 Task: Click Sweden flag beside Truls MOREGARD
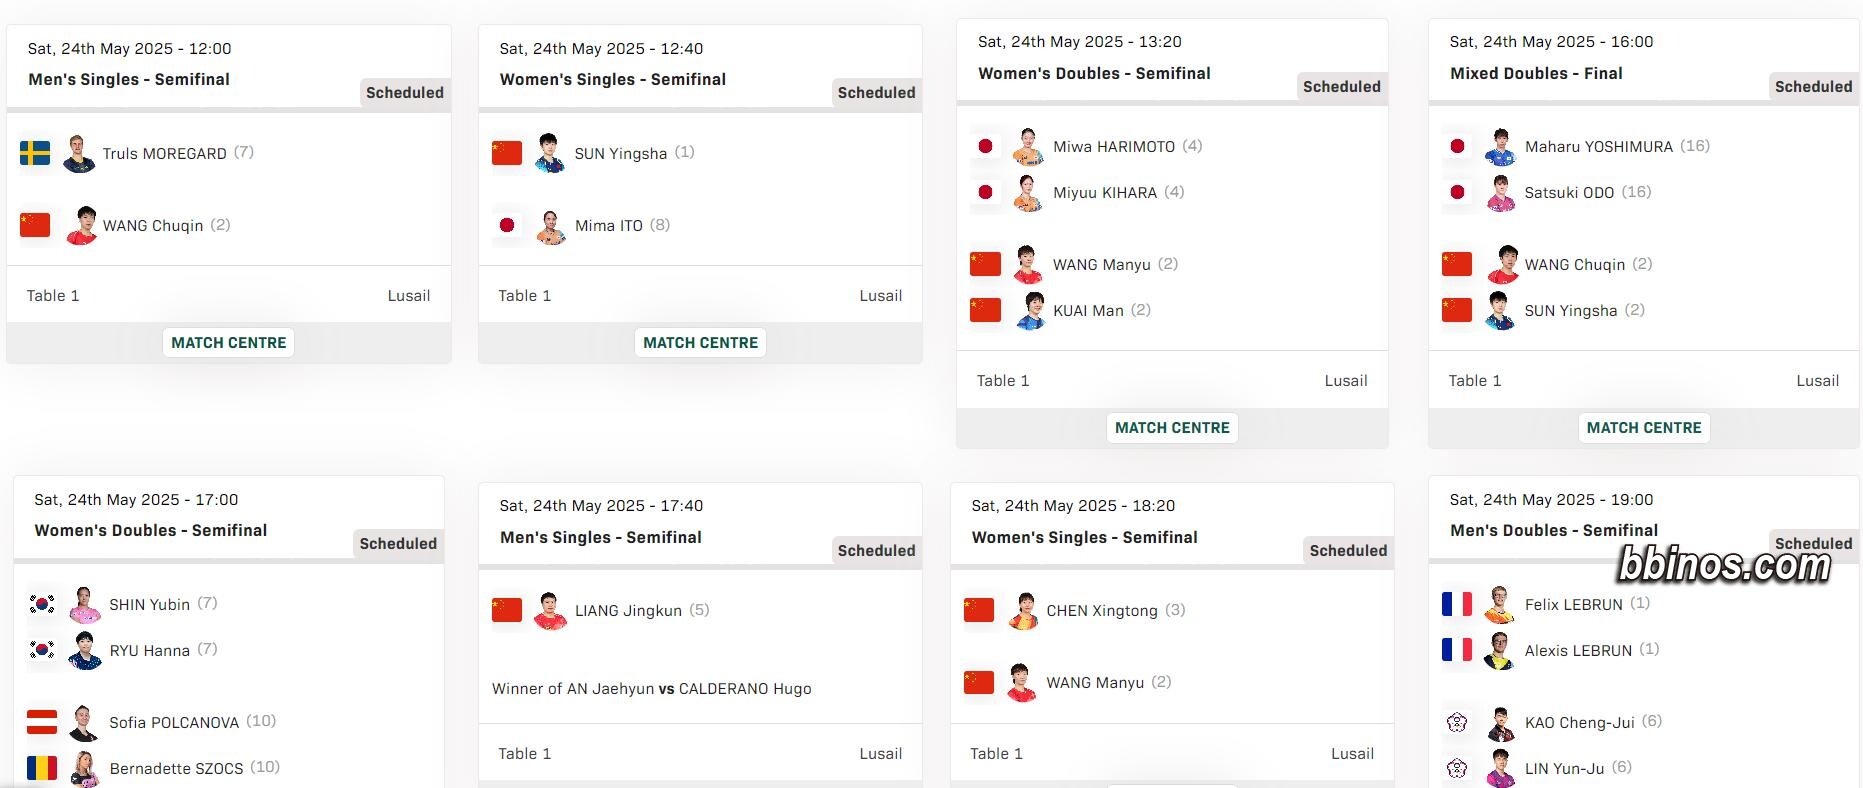pyautogui.click(x=35, y=153)
